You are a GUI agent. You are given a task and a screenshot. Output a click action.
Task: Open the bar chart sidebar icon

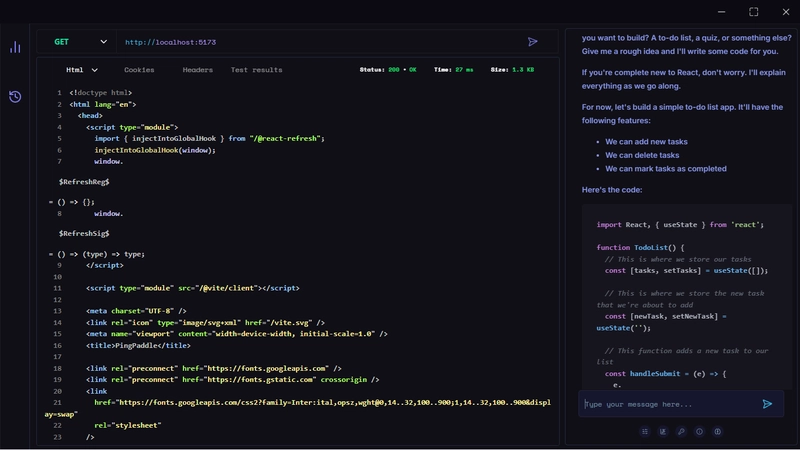15,47
